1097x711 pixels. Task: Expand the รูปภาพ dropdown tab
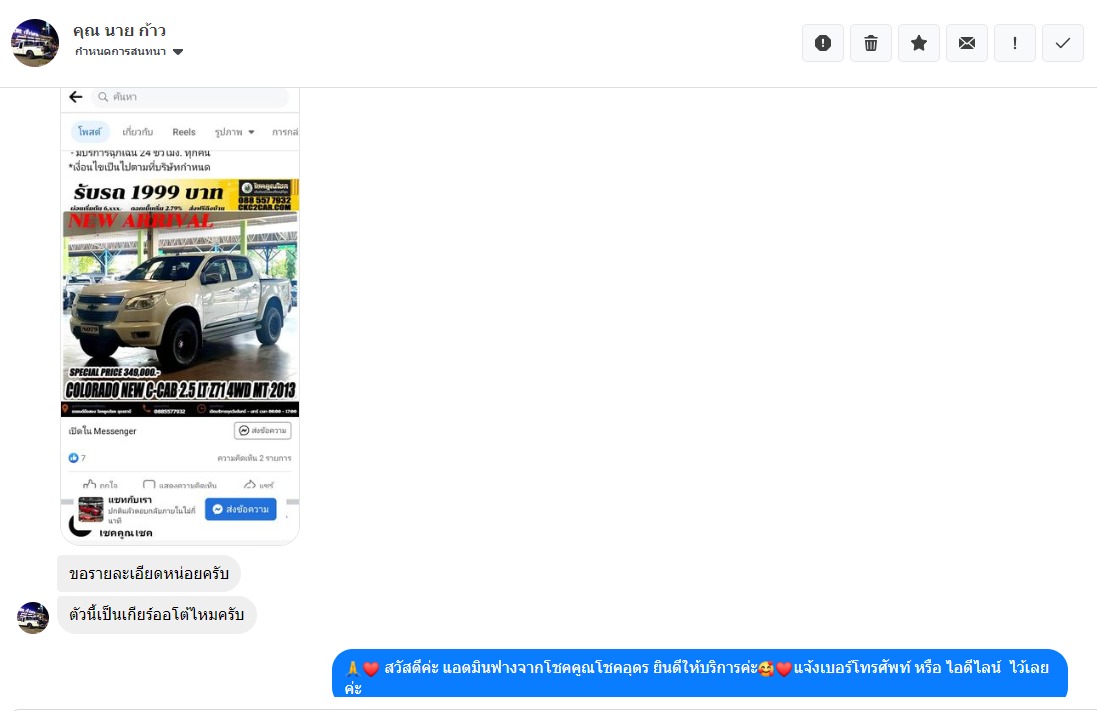click(234, 132)
